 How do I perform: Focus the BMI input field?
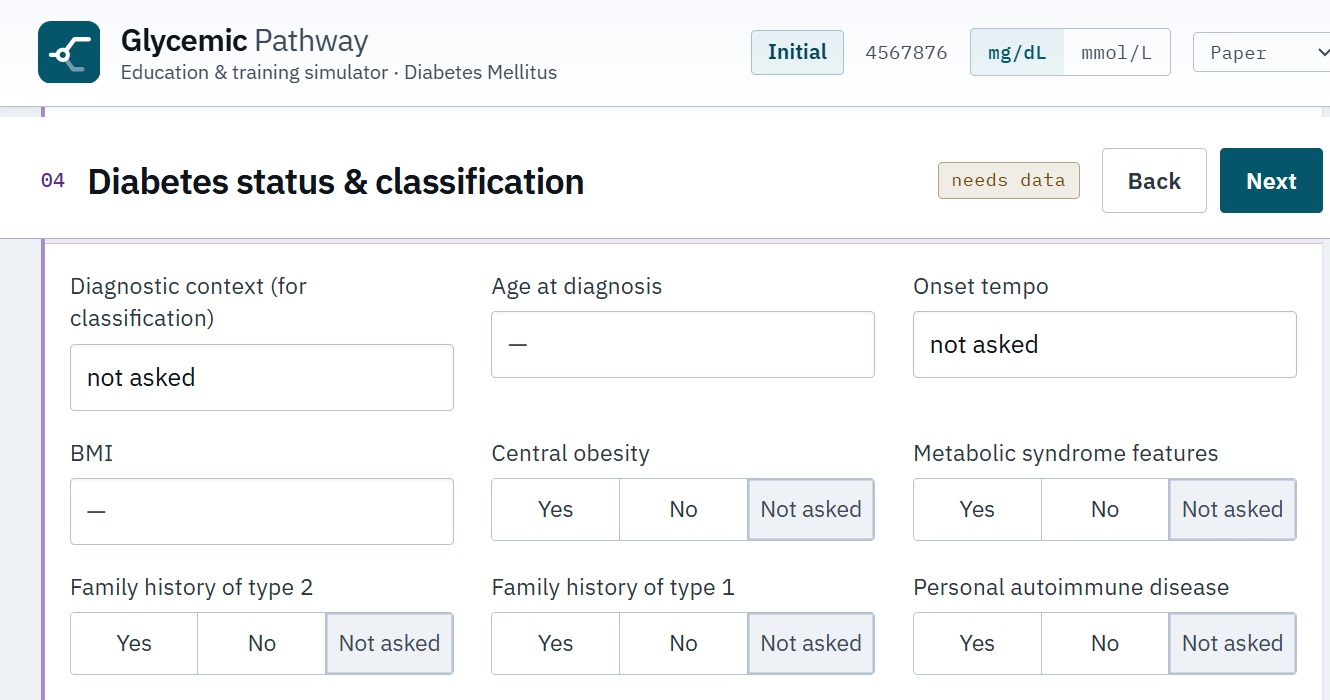tap(262, 511)
